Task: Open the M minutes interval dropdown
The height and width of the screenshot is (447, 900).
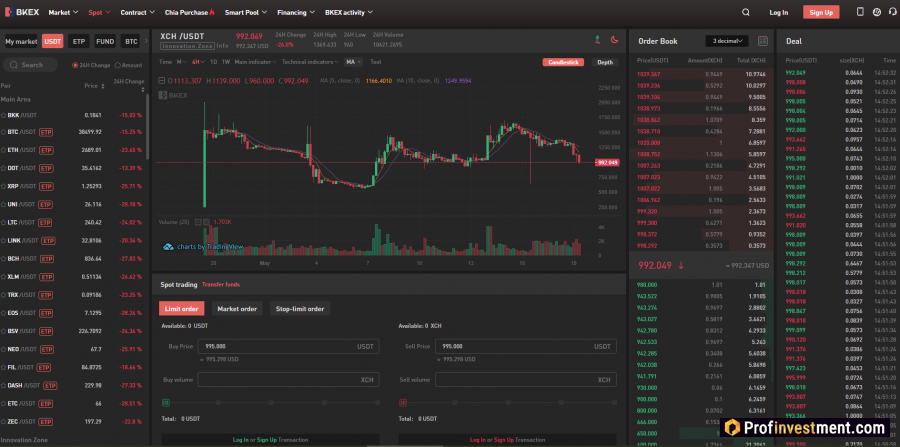Action: (x=181, y=62)
